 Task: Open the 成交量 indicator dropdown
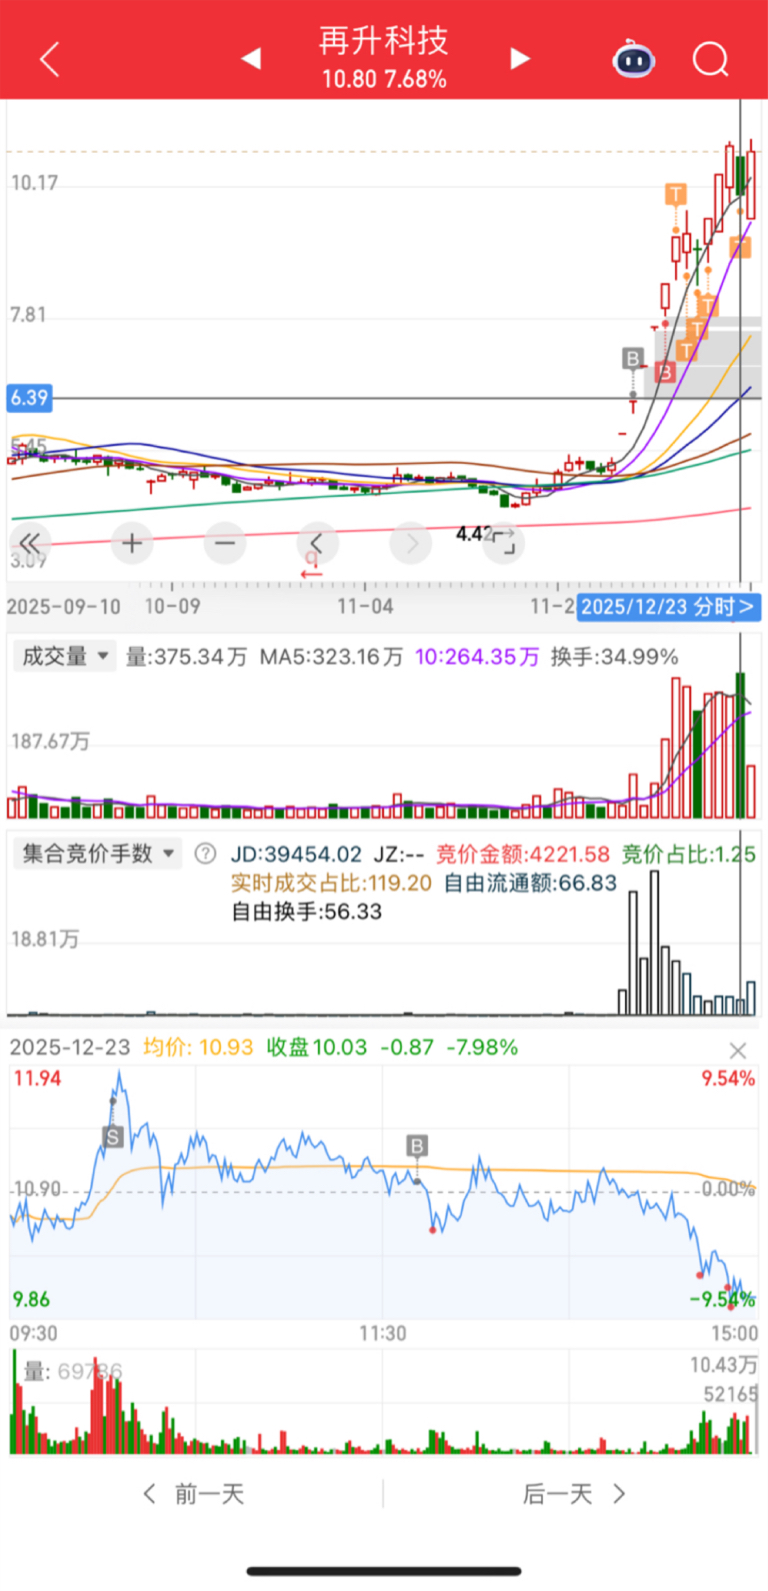pyautogui.click(x=64, y=657)
